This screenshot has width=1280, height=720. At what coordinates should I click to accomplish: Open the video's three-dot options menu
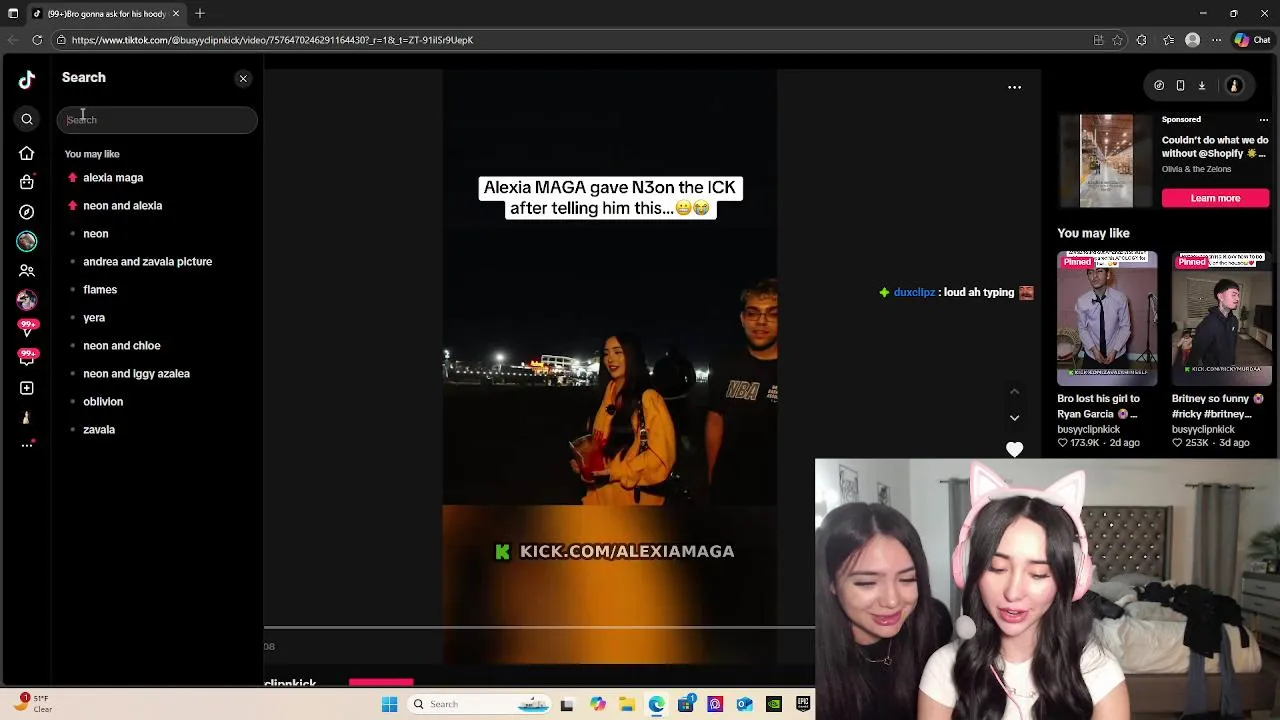coord(1014,87)
